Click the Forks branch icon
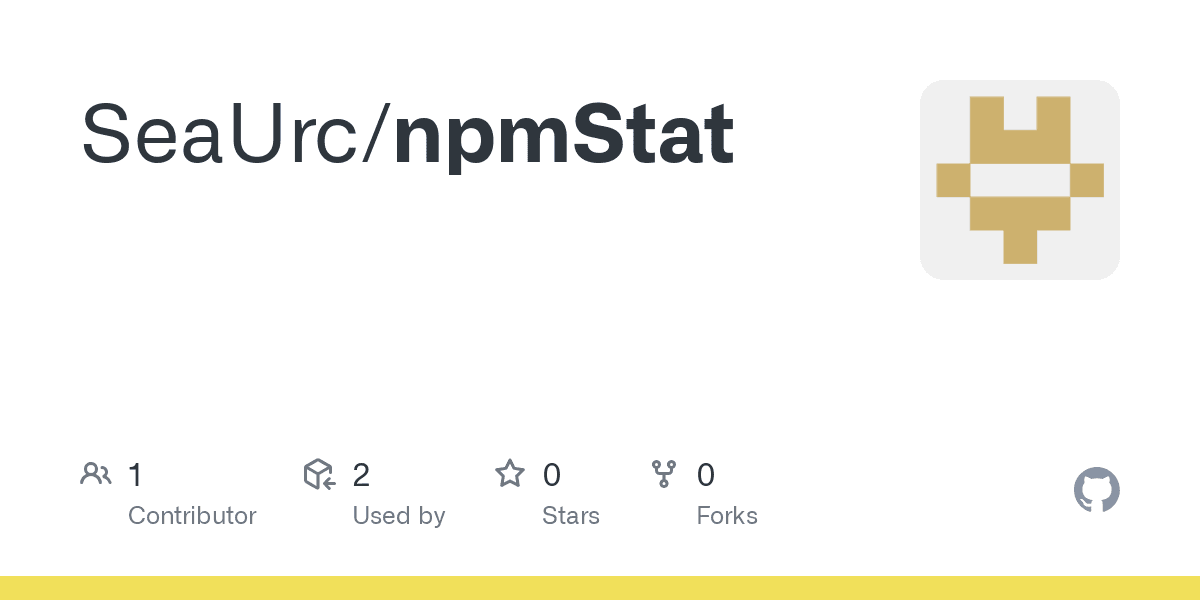The height and width of the screenshot is (600, 1200). coord(664,474)
